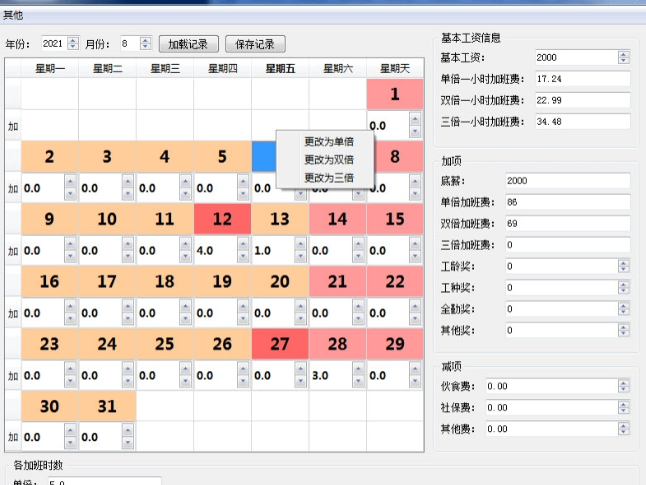The height and width of the screenshot is (485, 646).
Task: Select the red day 12 calendar cell
Action: (222, 219)
